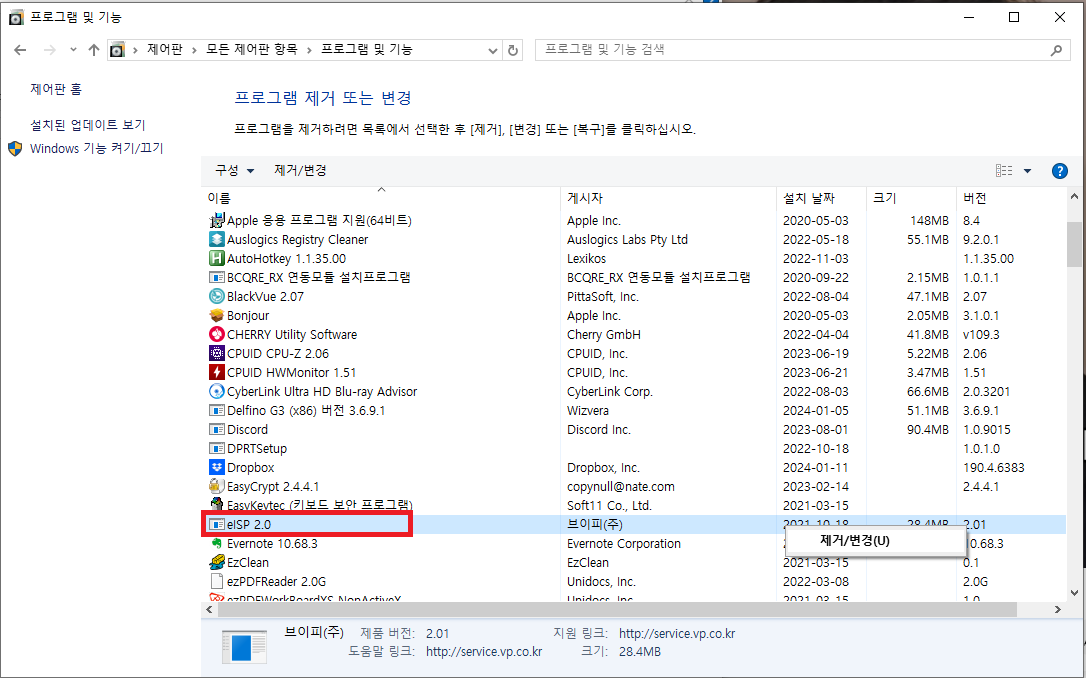Image resolution: width=1086 pixels, height=678 pixels.
Task: Expand the view options dropdown arrow
Action: pyautogui.click(x=1027, y=171)
